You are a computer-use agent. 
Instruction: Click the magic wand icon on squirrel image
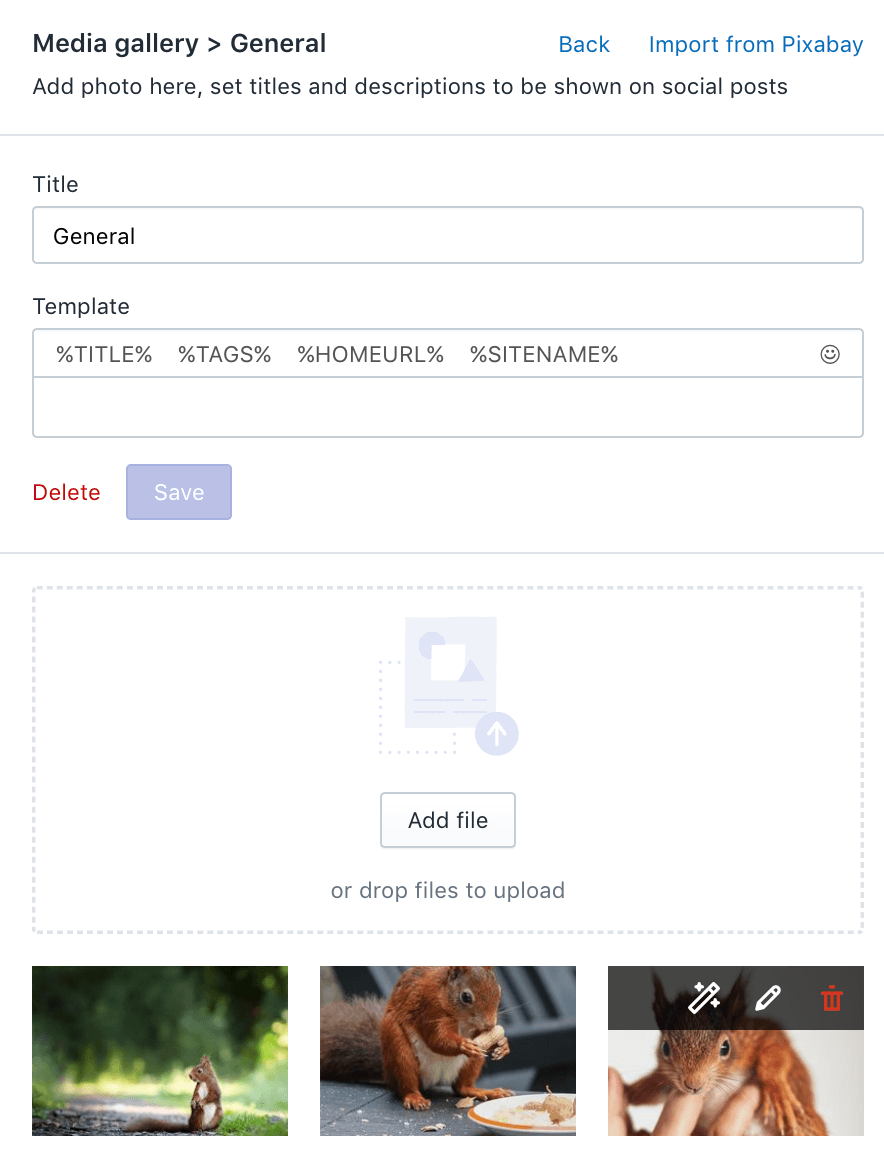pos(704,997)
